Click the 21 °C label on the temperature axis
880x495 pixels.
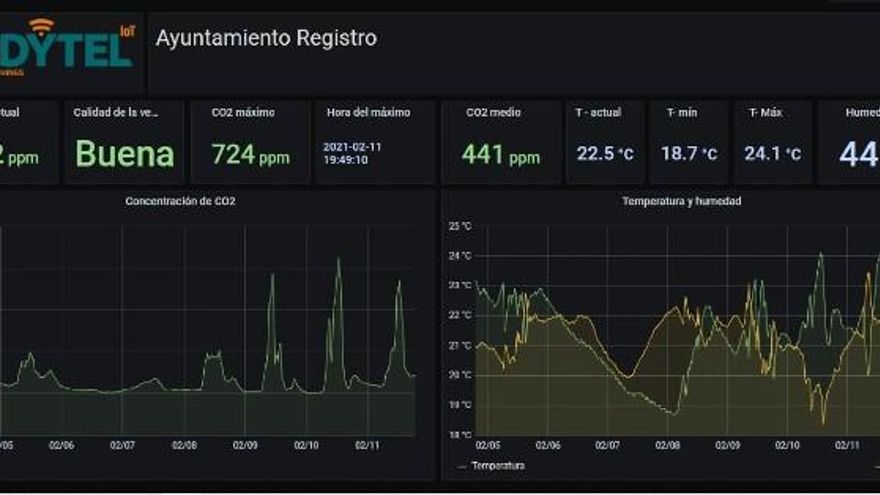coord(460,346)
